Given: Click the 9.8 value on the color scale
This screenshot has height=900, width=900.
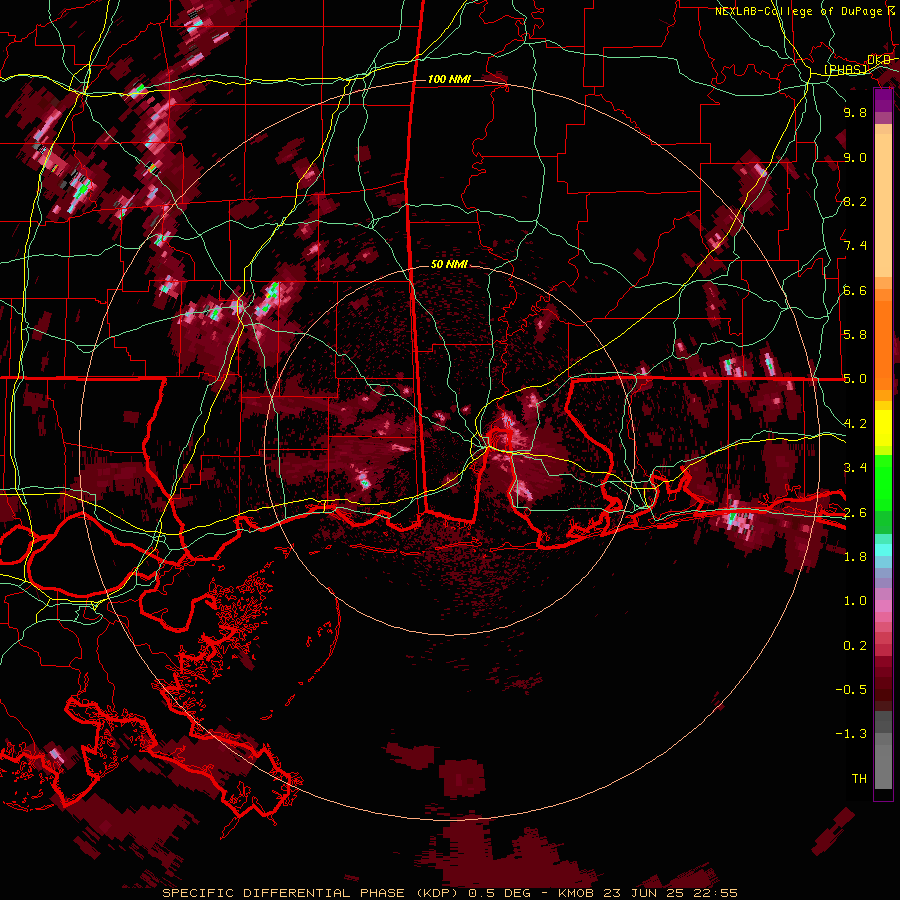Looking at the screenshot, I should point(855,112).
